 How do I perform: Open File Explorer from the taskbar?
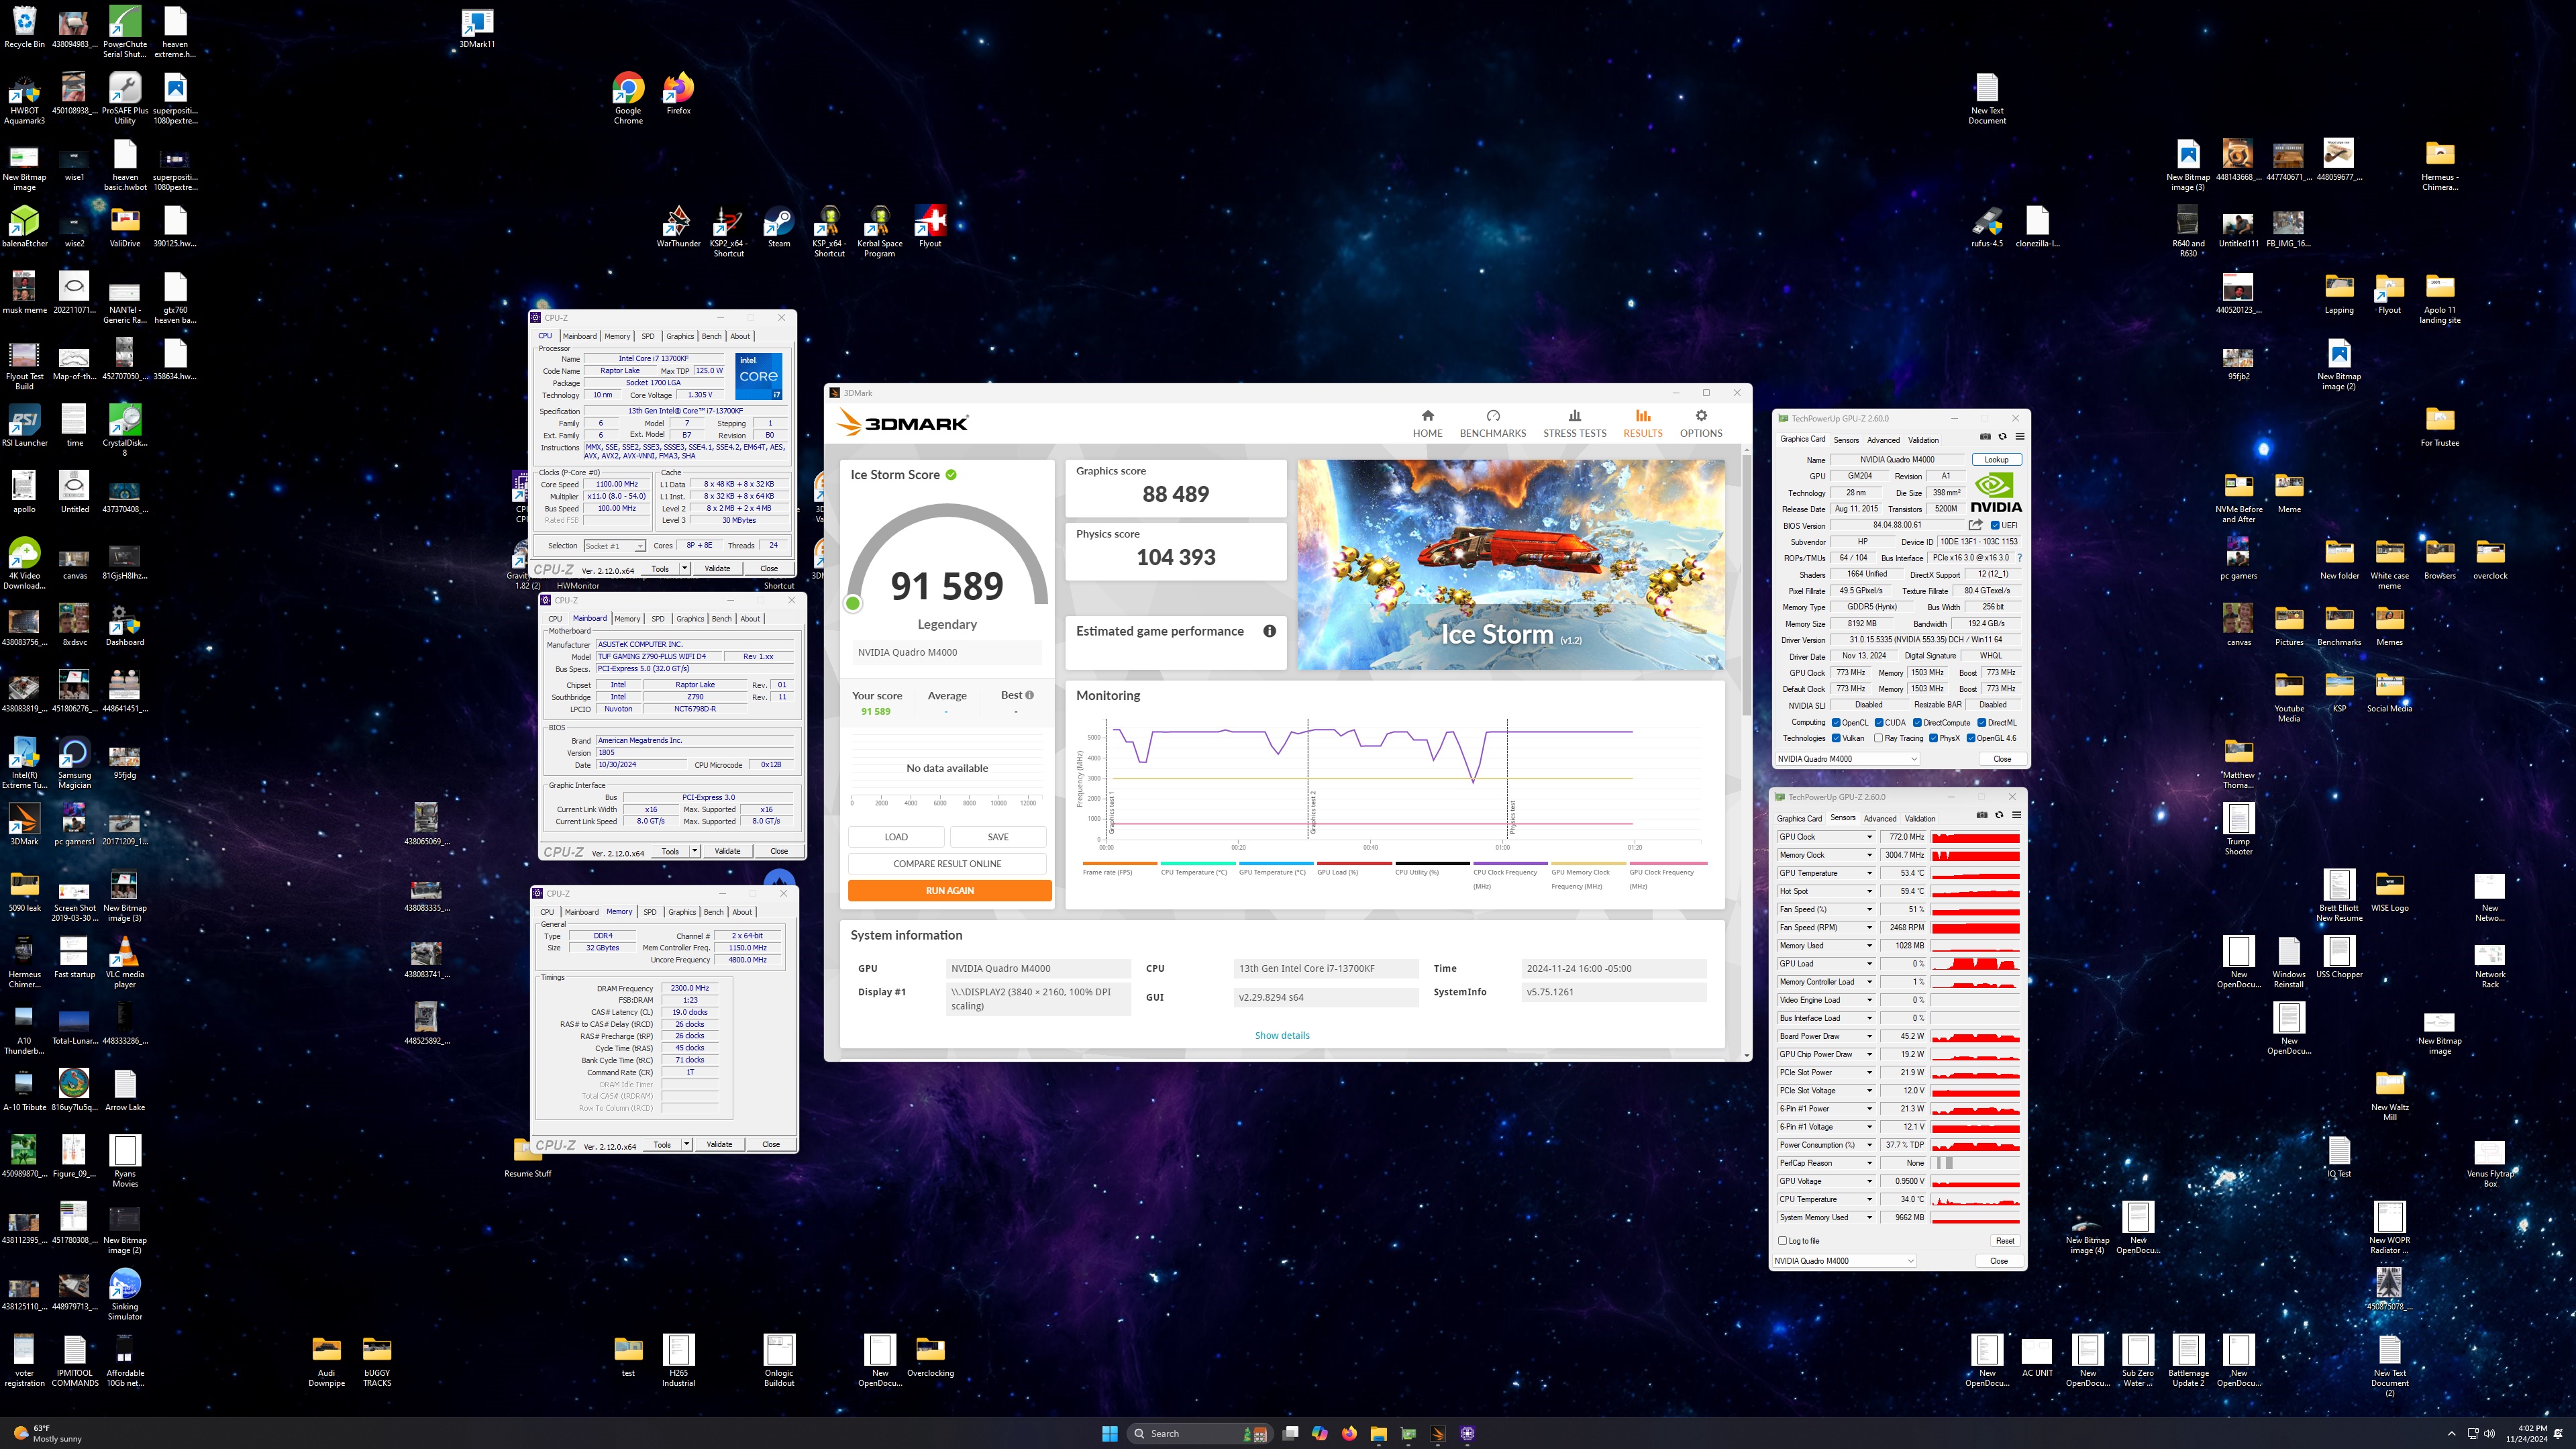pyautogui.click(x=1378, y=1433)
